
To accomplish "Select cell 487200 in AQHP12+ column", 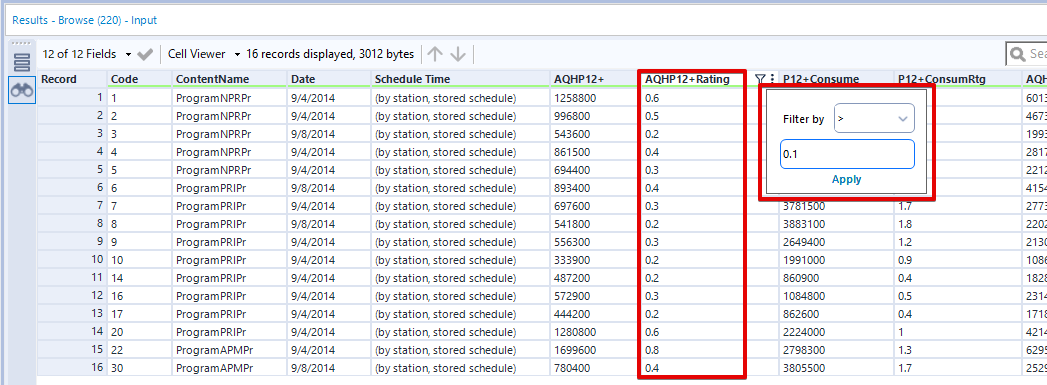I will click(x=594, y=278).
